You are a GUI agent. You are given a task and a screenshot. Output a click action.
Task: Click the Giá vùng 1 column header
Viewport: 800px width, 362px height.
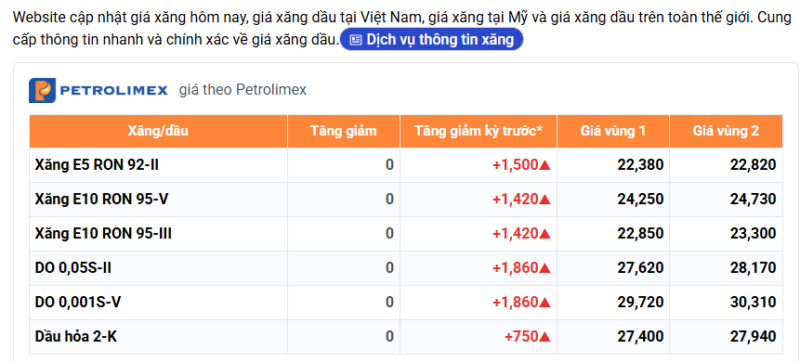[x=613, y=132]
